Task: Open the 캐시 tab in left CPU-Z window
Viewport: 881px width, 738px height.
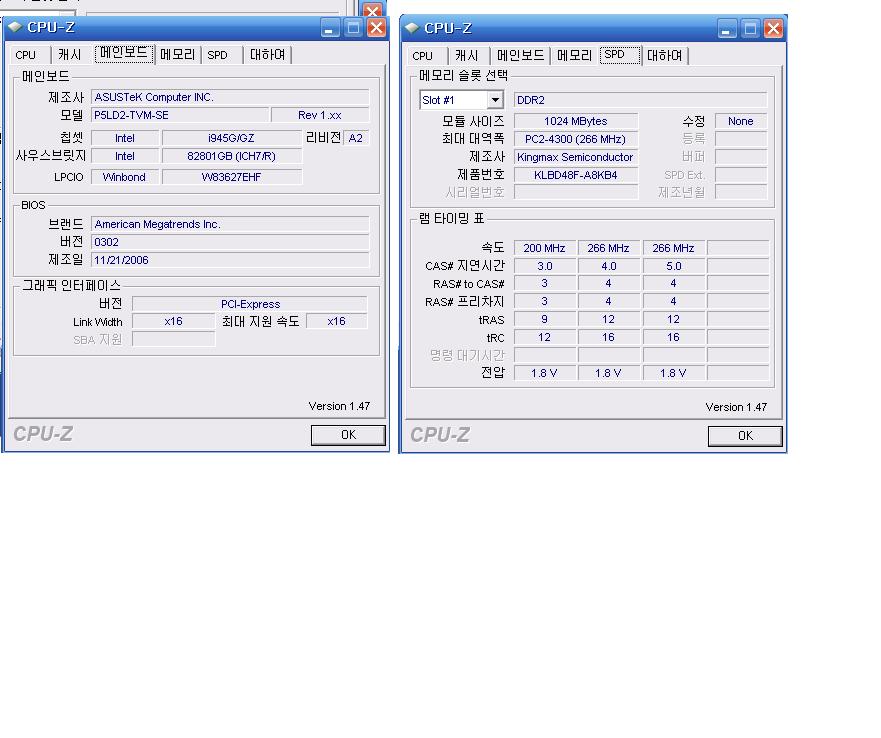Action: click(70, 55)
